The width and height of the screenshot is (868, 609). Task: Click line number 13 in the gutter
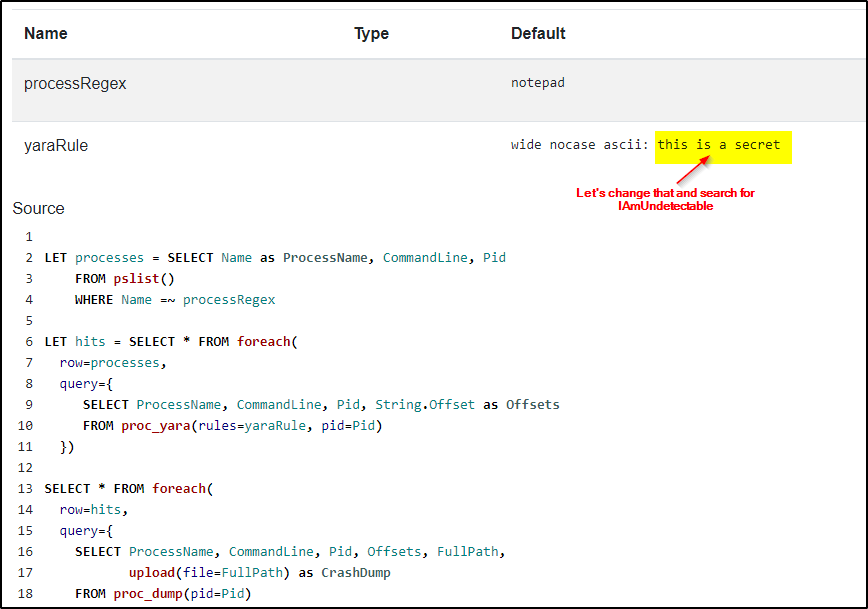coord(25,489)
